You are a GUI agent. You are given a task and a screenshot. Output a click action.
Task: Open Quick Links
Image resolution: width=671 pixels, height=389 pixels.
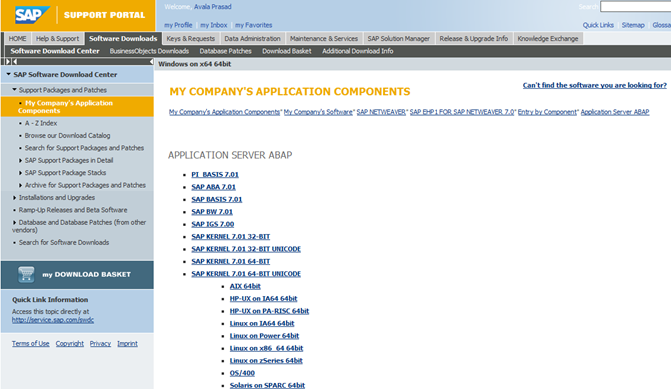(x=598, y=25)
